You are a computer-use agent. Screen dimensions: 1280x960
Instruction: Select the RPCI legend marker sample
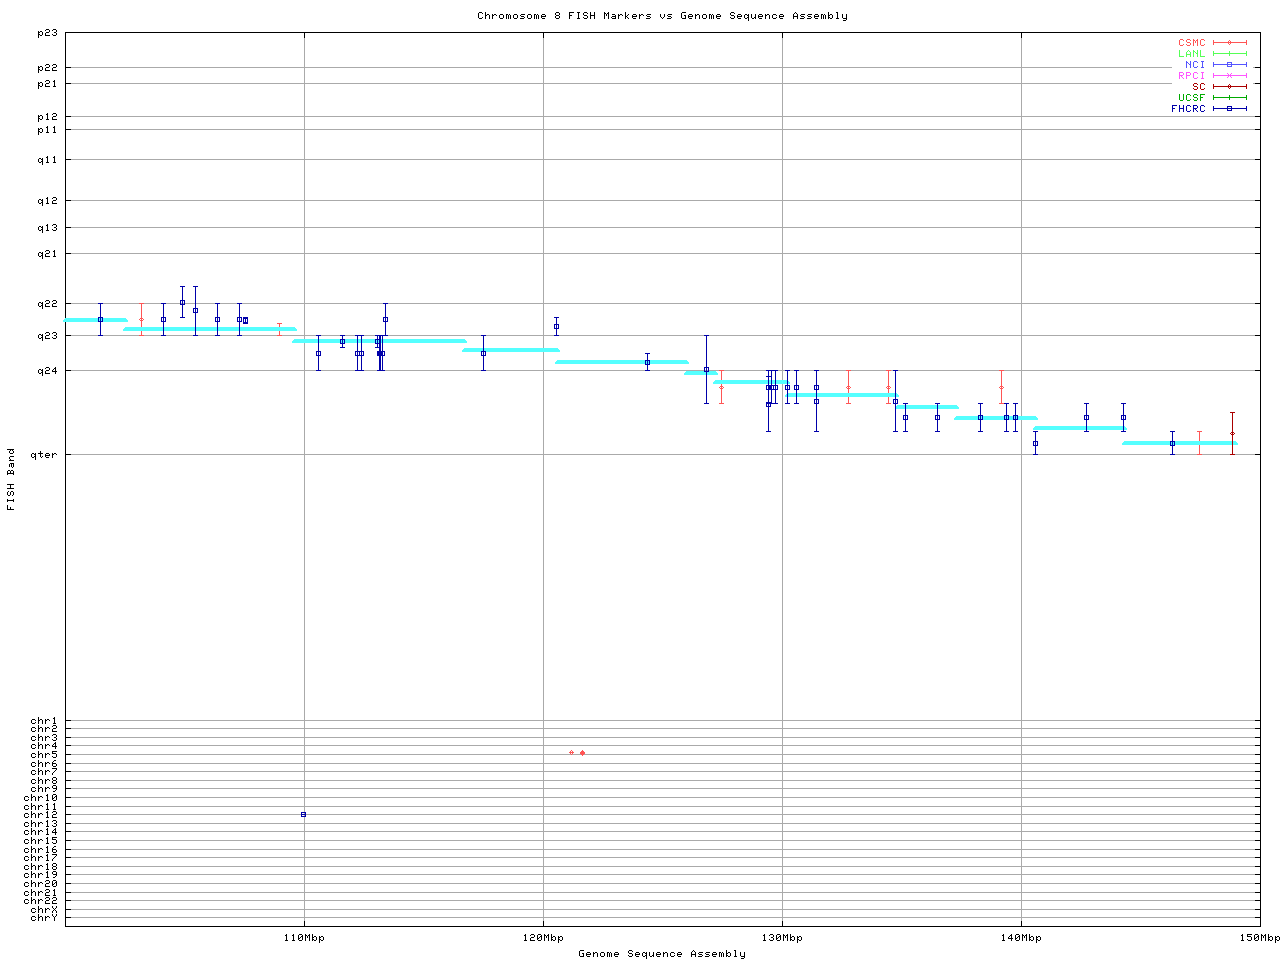point(1230,76)
